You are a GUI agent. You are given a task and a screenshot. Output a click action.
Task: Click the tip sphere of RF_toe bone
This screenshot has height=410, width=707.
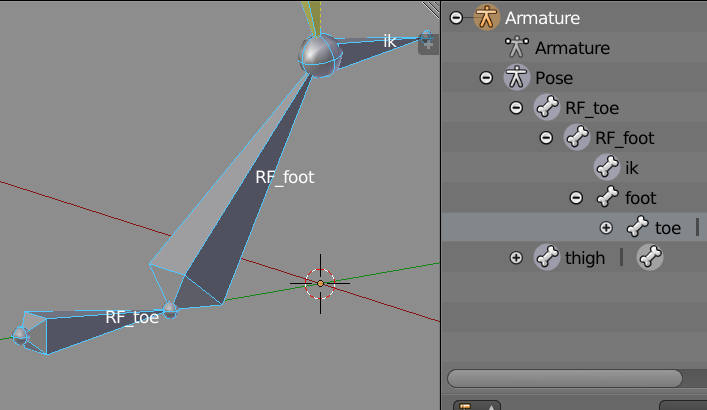(x=20, y=336)
